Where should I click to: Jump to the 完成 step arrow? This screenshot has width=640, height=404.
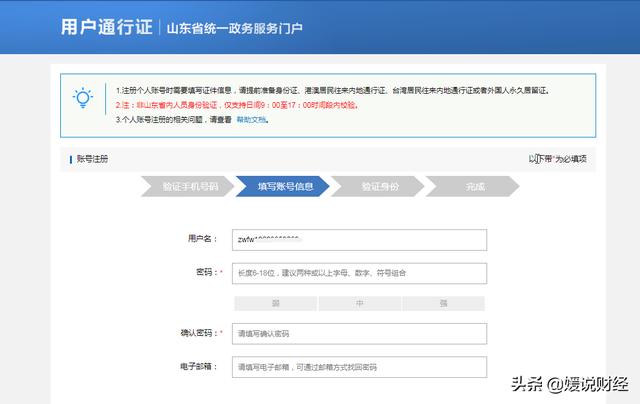tap(474, 186)
